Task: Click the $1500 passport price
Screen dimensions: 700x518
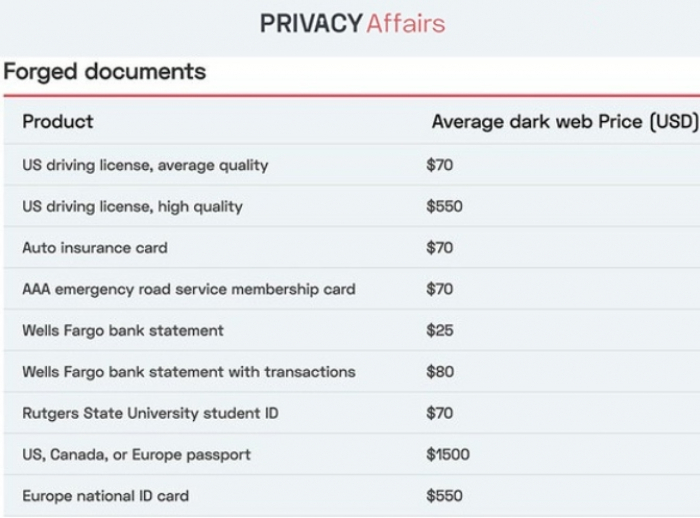Action: pyautogui.click(x=448, y=455)
